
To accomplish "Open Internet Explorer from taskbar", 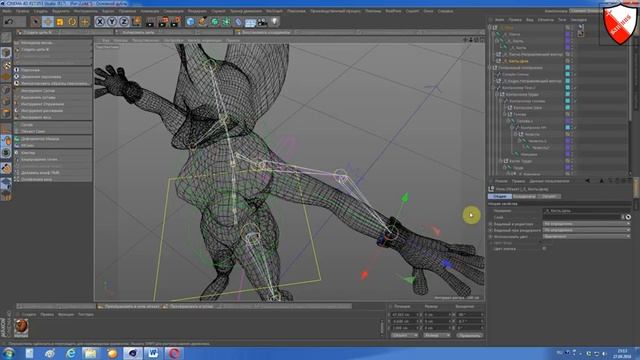I will pyautogui.click(x=71, y=353).
